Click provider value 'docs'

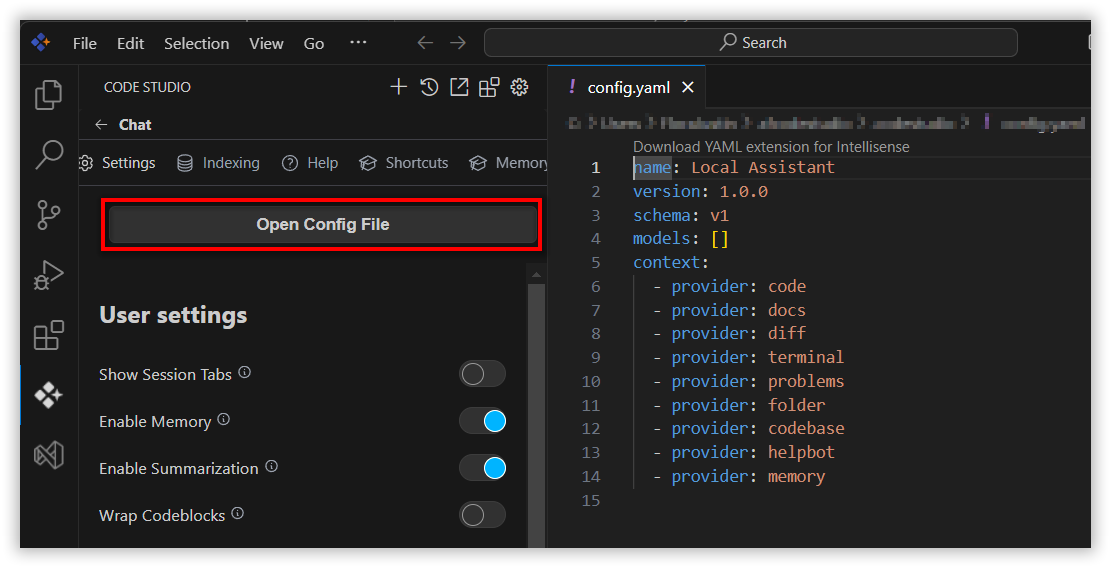(787, 310)
